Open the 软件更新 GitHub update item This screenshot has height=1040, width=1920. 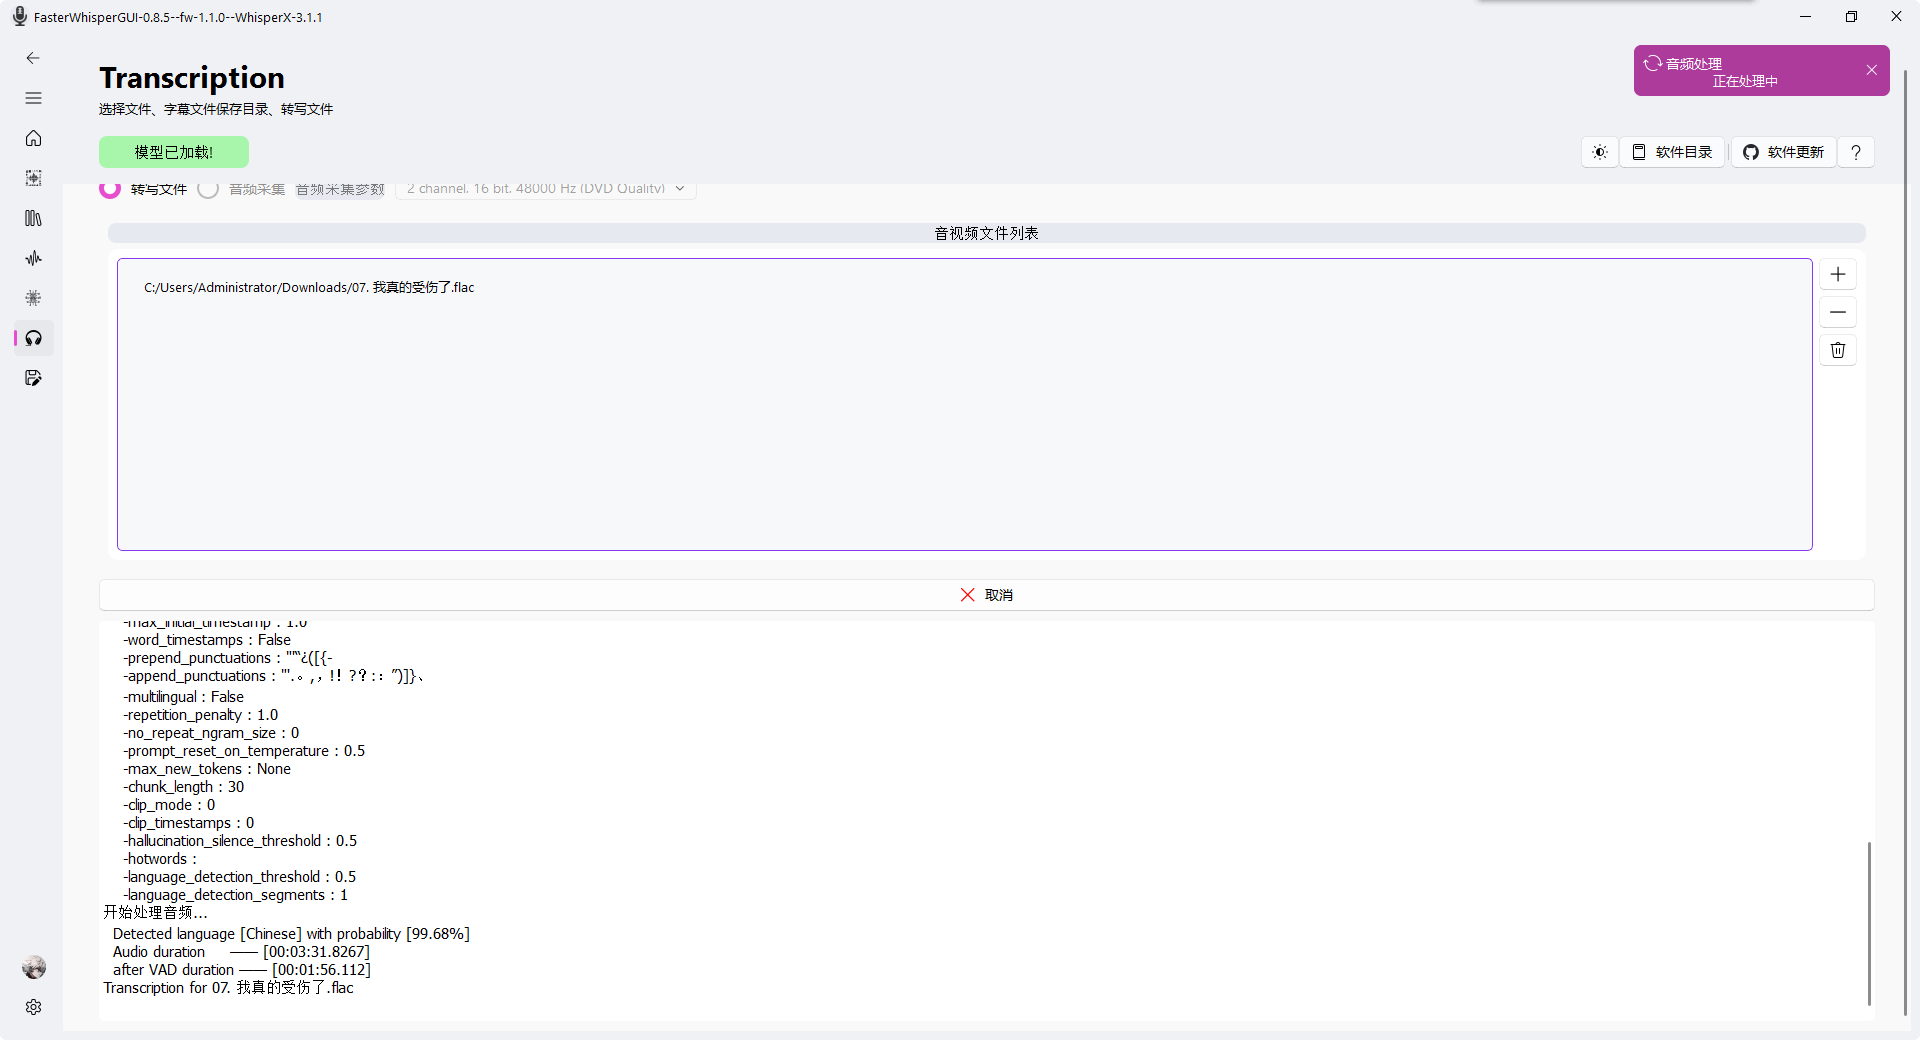[x=1784, y=152]
